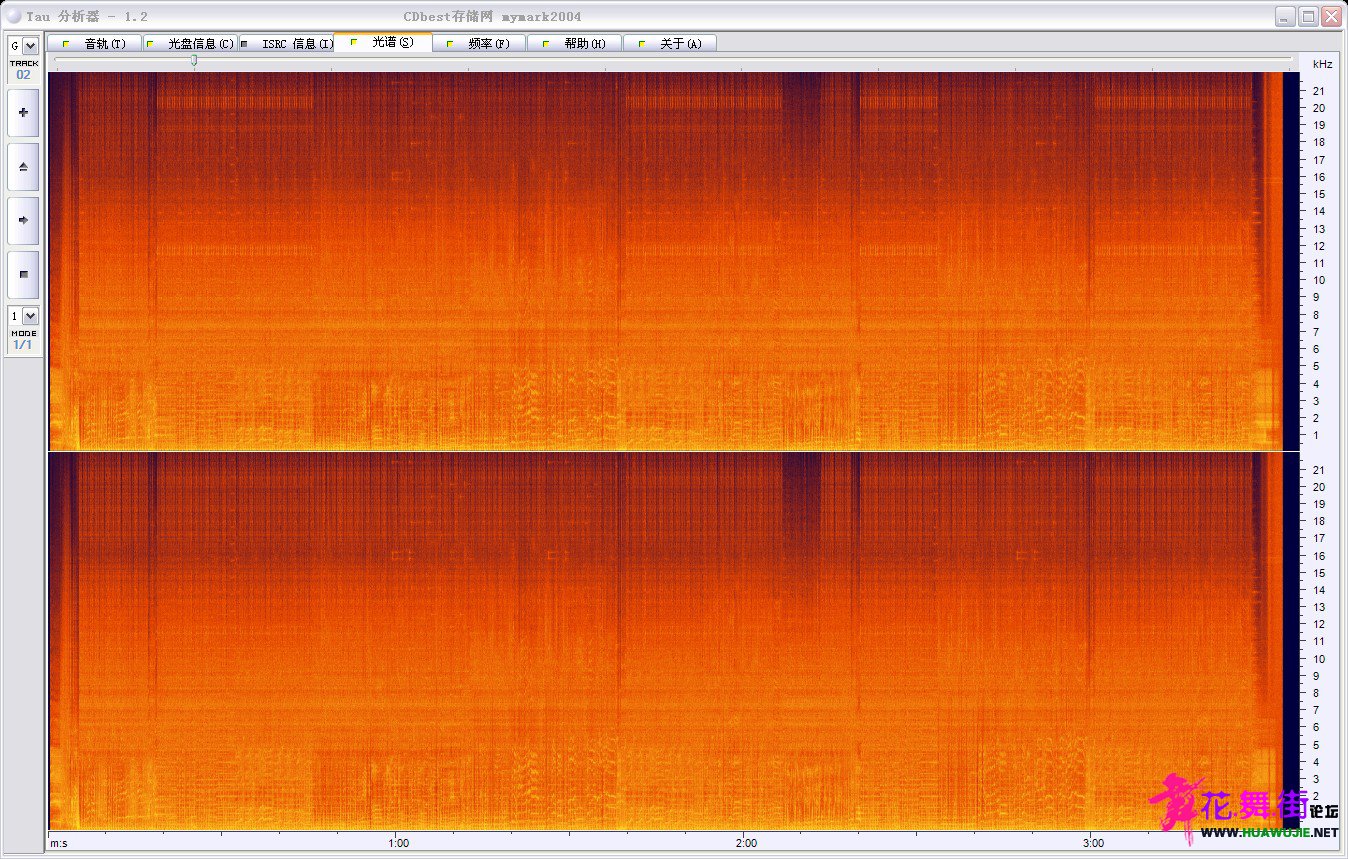
Task: Open the mode 1 dropdown
Action: coord(23,315)
